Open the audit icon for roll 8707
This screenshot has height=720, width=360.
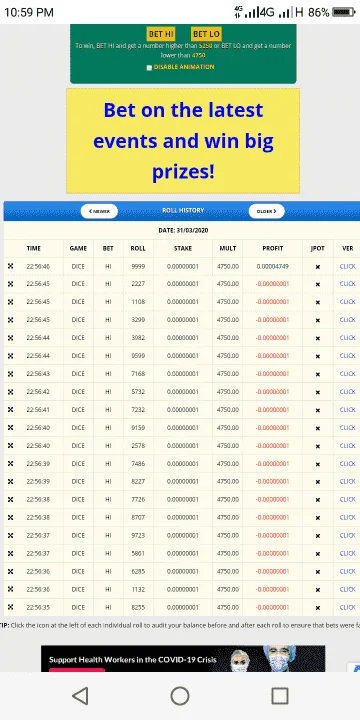[x=10, y=517]
